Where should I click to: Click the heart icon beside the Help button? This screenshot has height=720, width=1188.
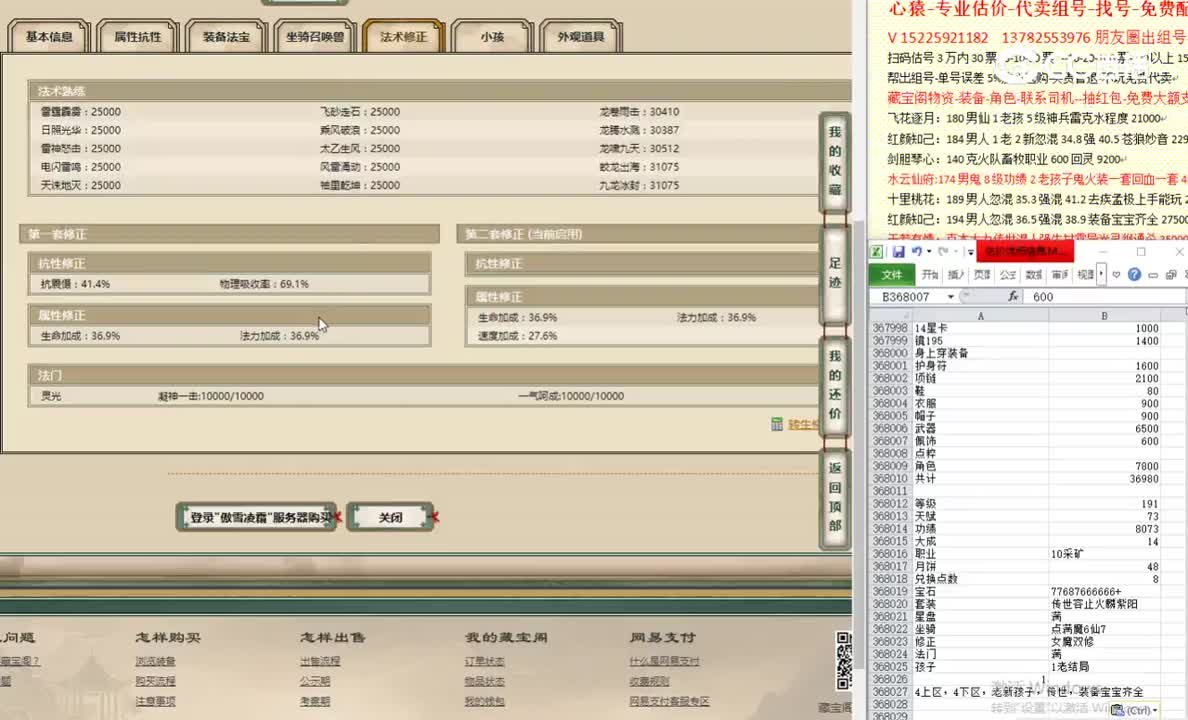1115,274
